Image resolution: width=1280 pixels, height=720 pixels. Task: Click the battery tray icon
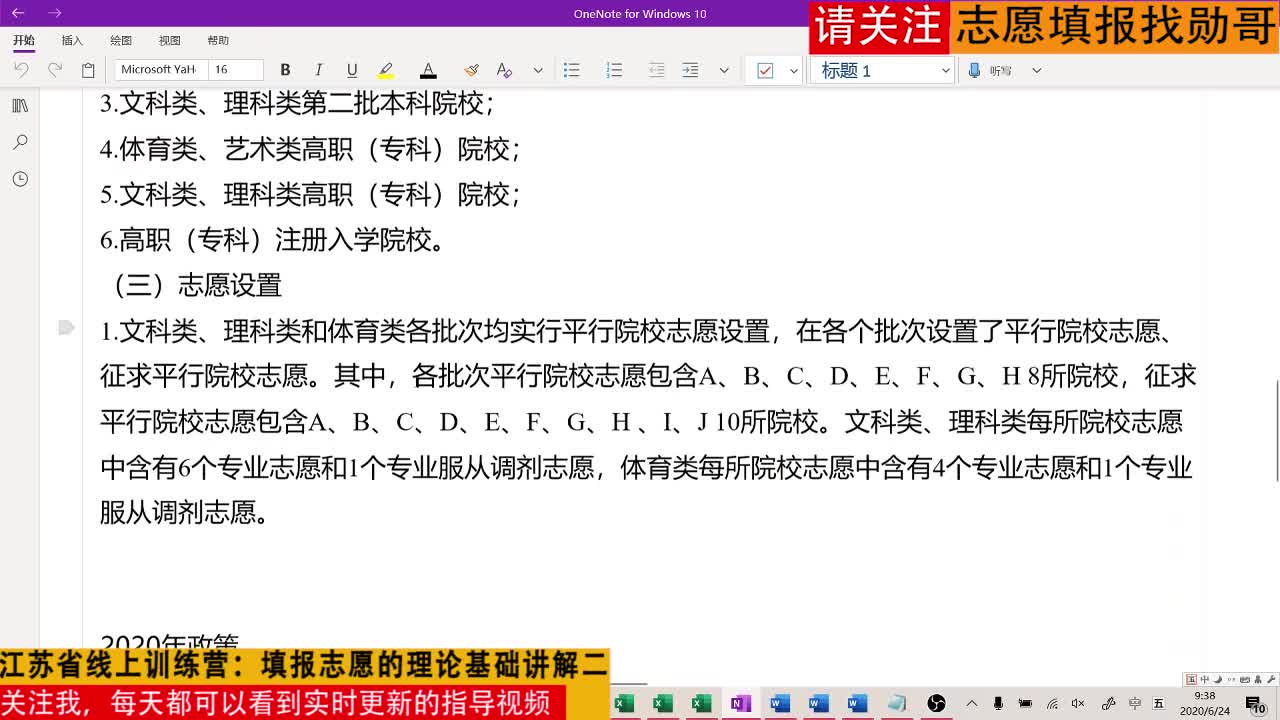pos(1025,704)
